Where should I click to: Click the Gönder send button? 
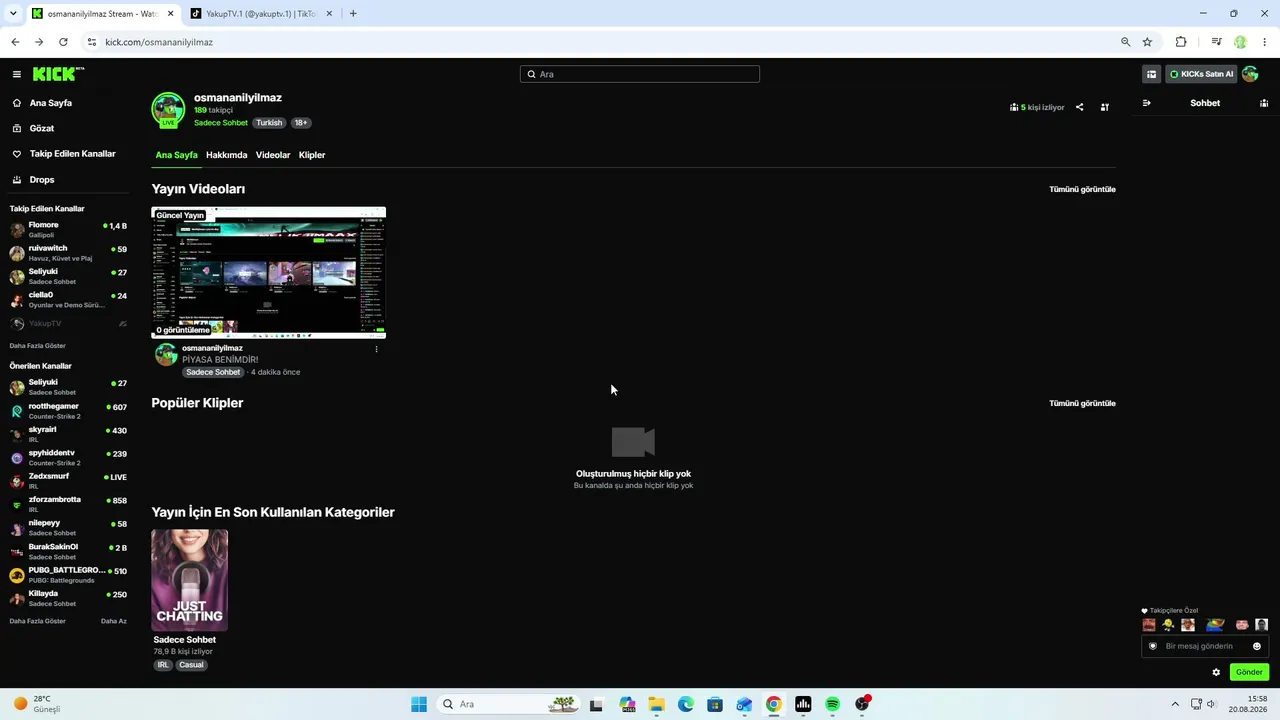pos(1249,672)
